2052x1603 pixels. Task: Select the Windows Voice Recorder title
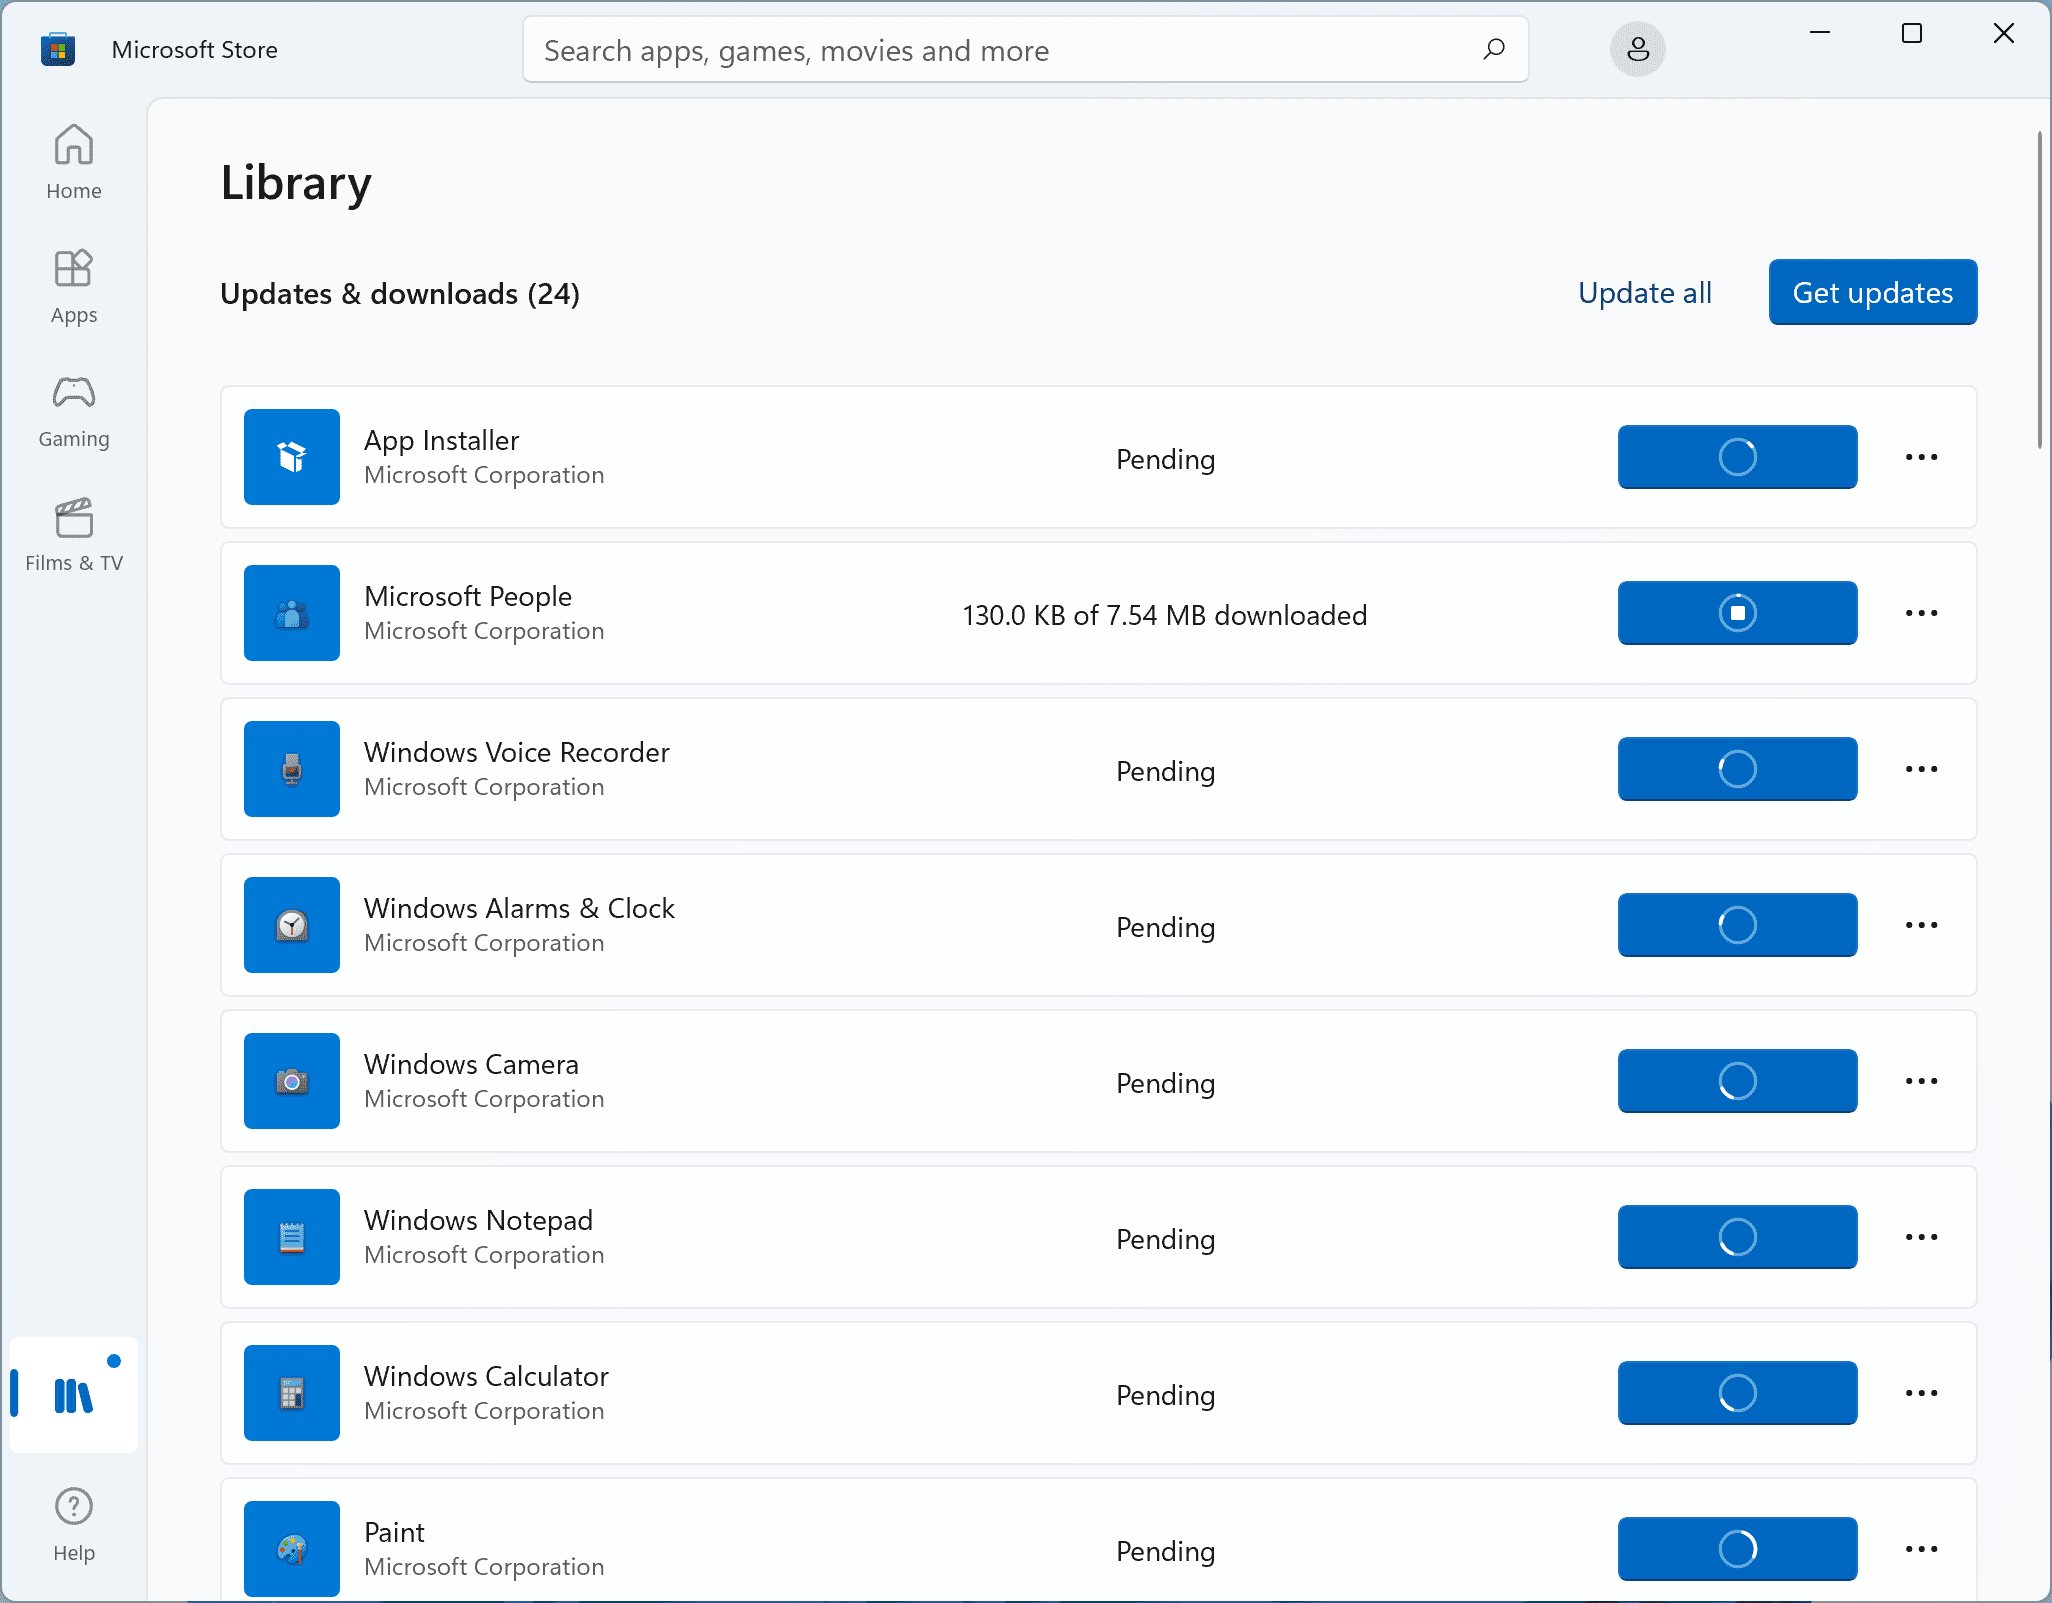[517, 752]
